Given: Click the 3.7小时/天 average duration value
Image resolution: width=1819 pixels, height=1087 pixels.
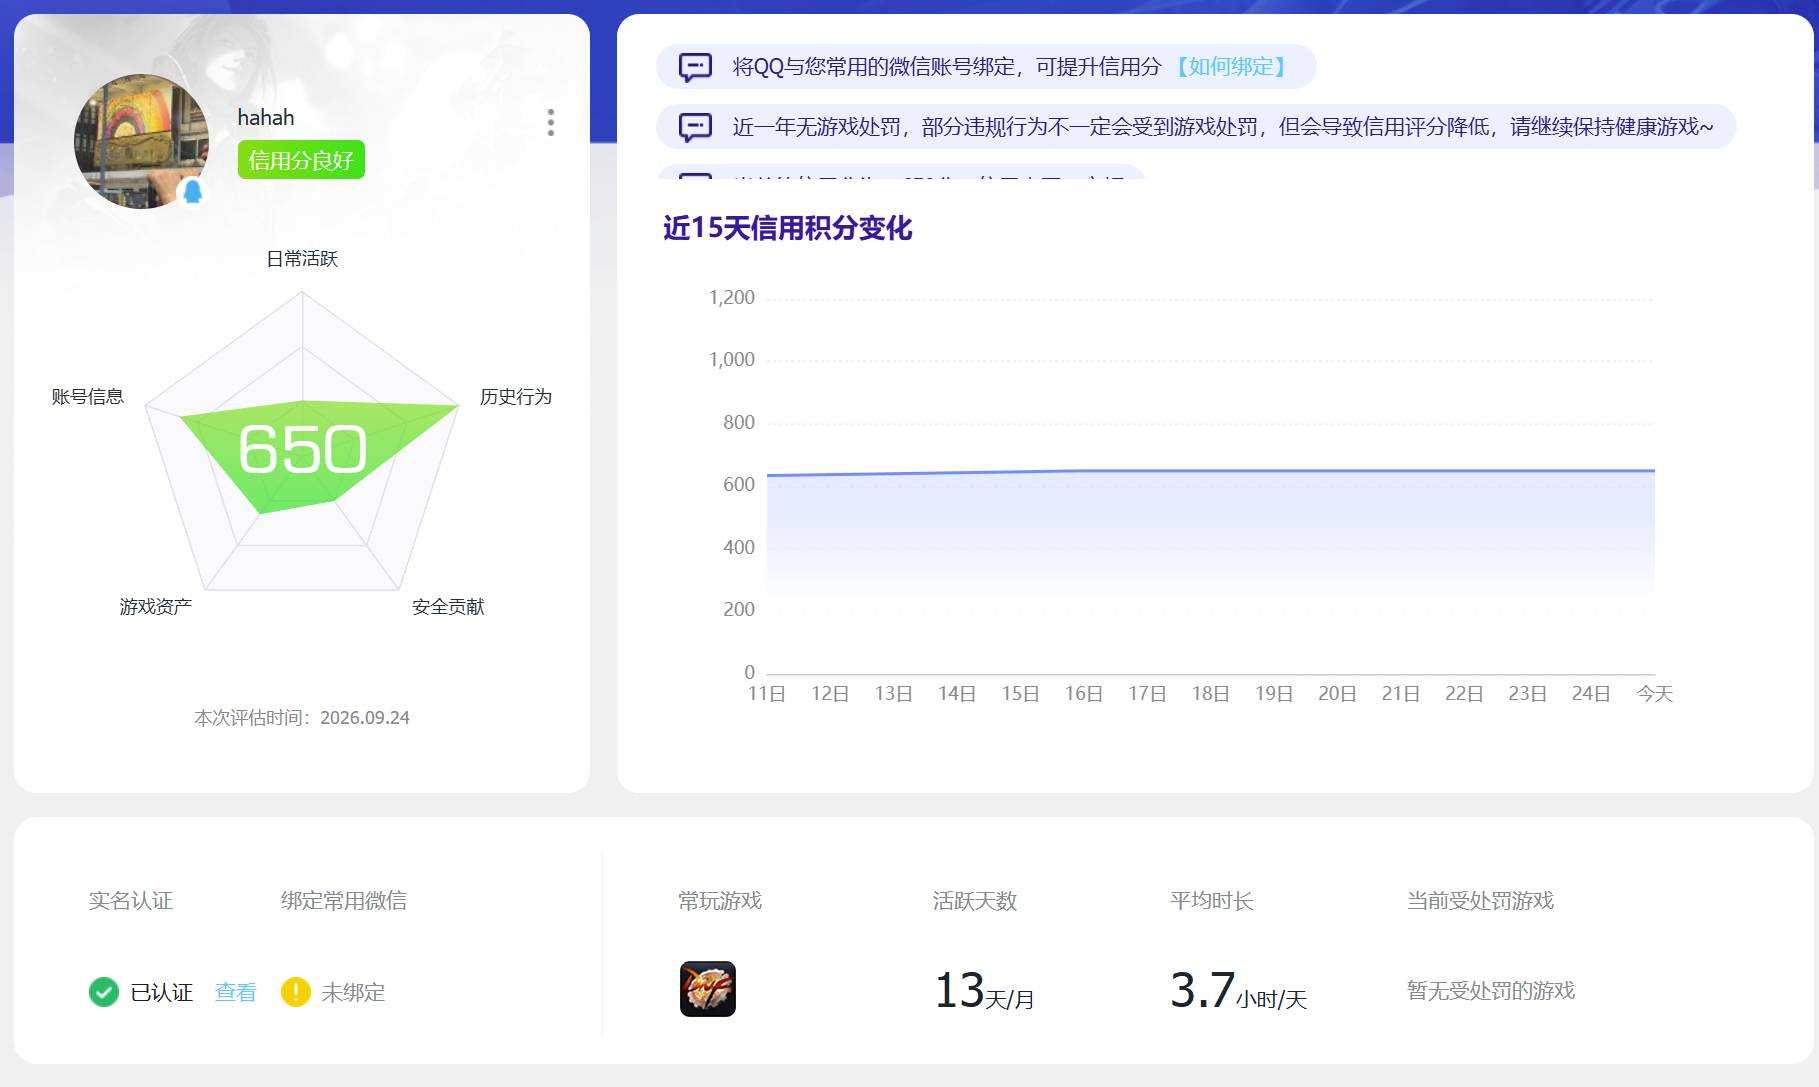Looking at the screenshot, I should [x=1238, y=991].
